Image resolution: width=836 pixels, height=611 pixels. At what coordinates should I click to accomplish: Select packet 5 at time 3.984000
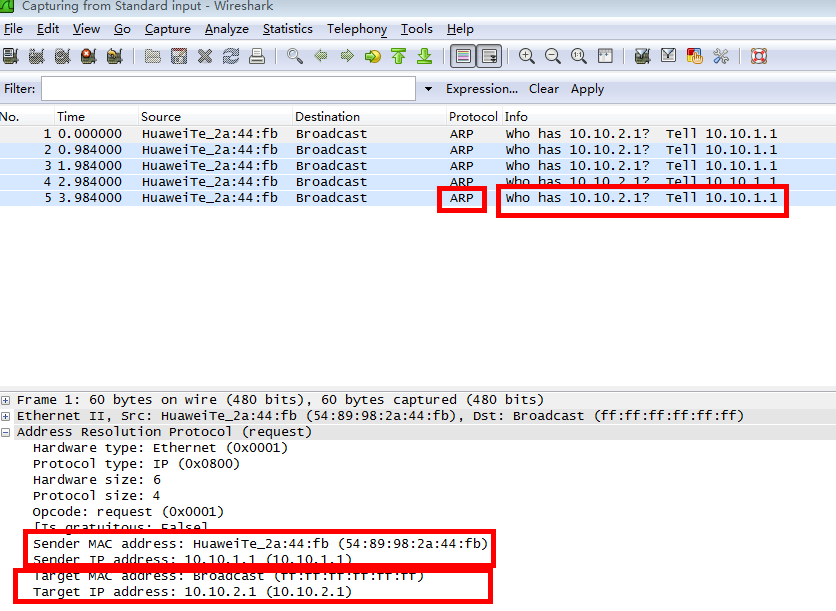tap(418, 198)
